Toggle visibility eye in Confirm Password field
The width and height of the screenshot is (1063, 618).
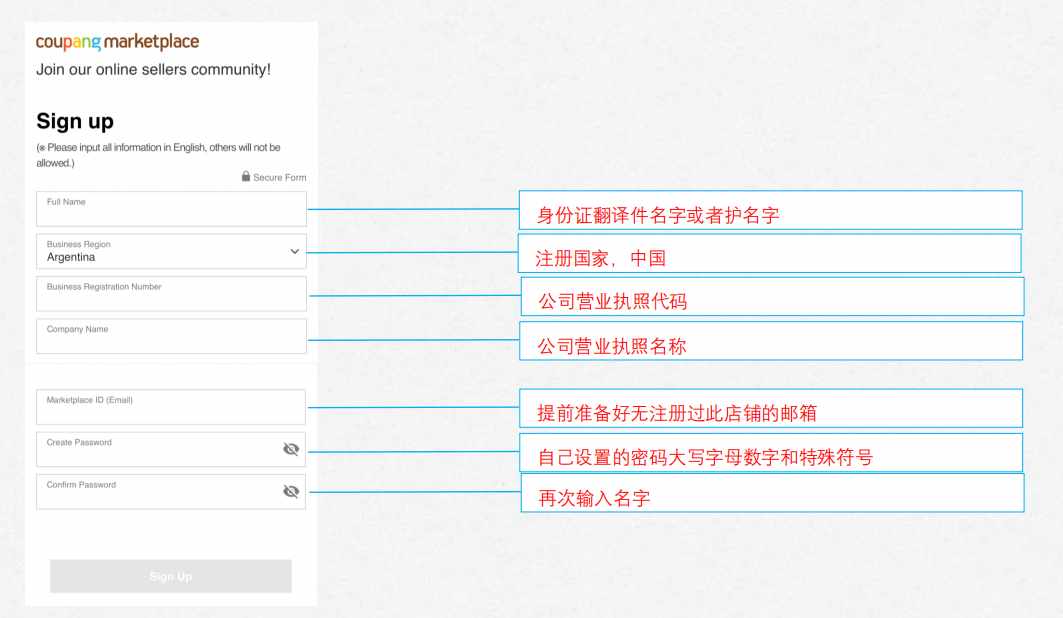291,491
